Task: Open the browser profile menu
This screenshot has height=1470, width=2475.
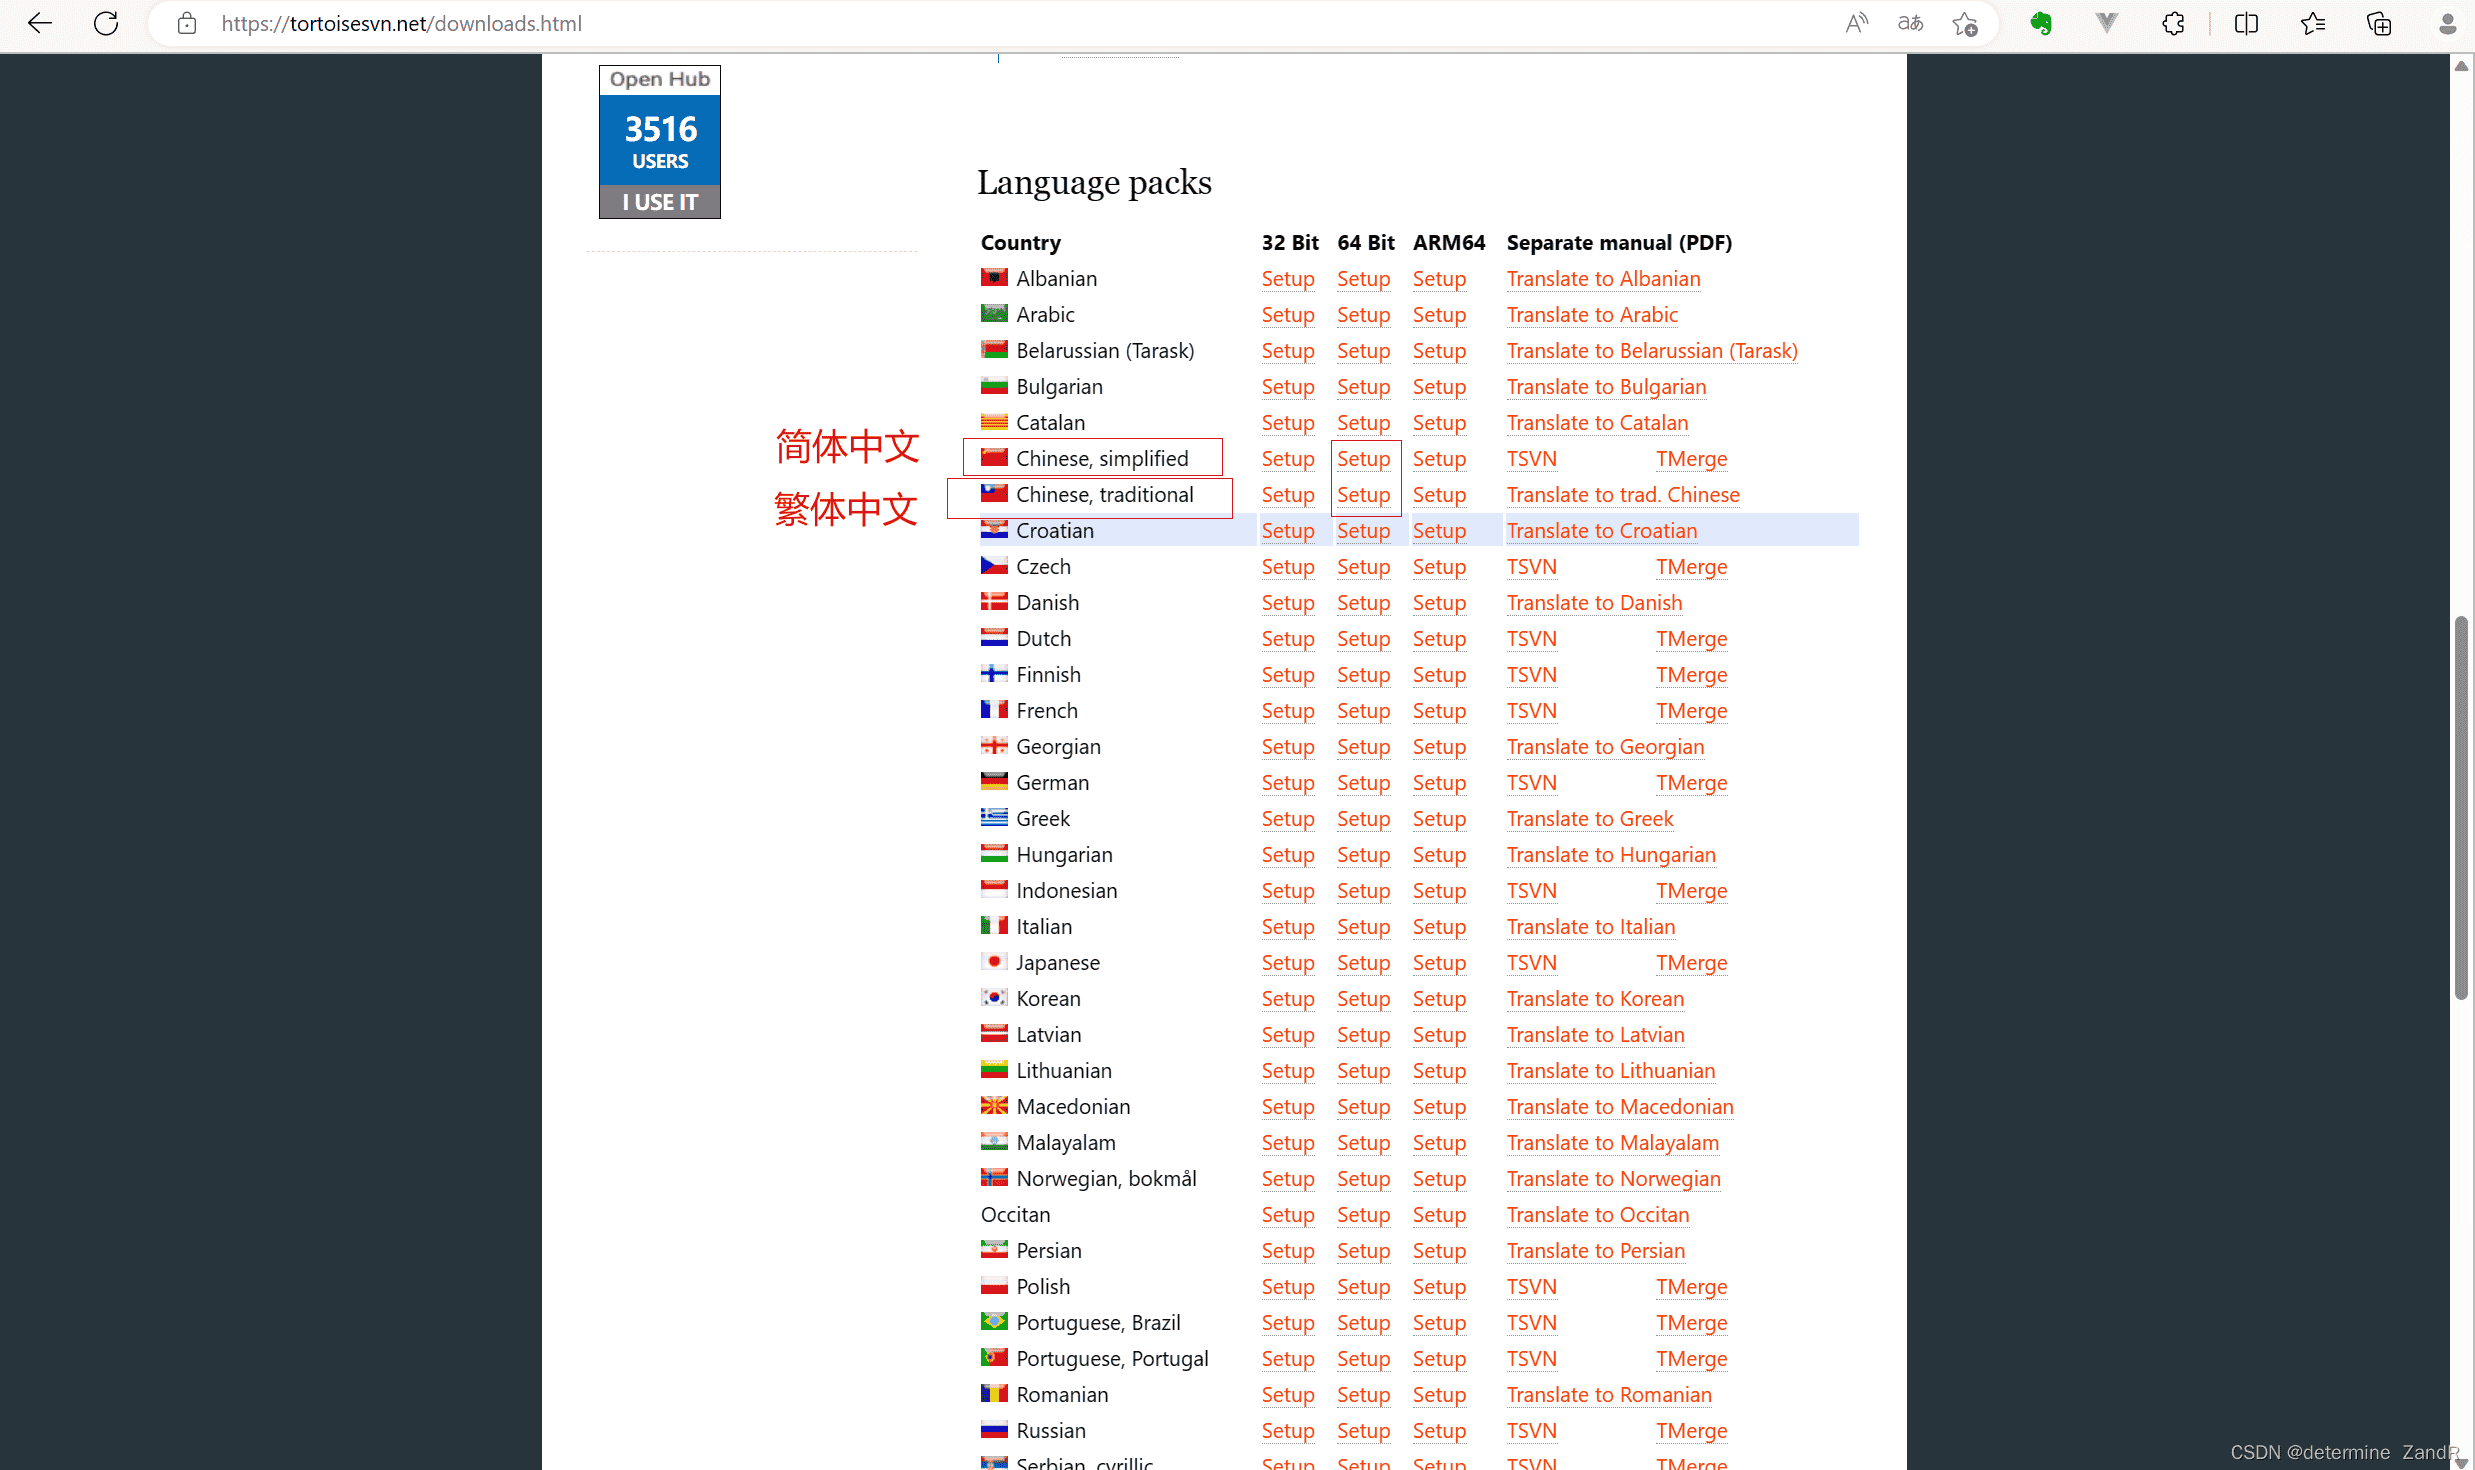Action: click(2448, 23)
